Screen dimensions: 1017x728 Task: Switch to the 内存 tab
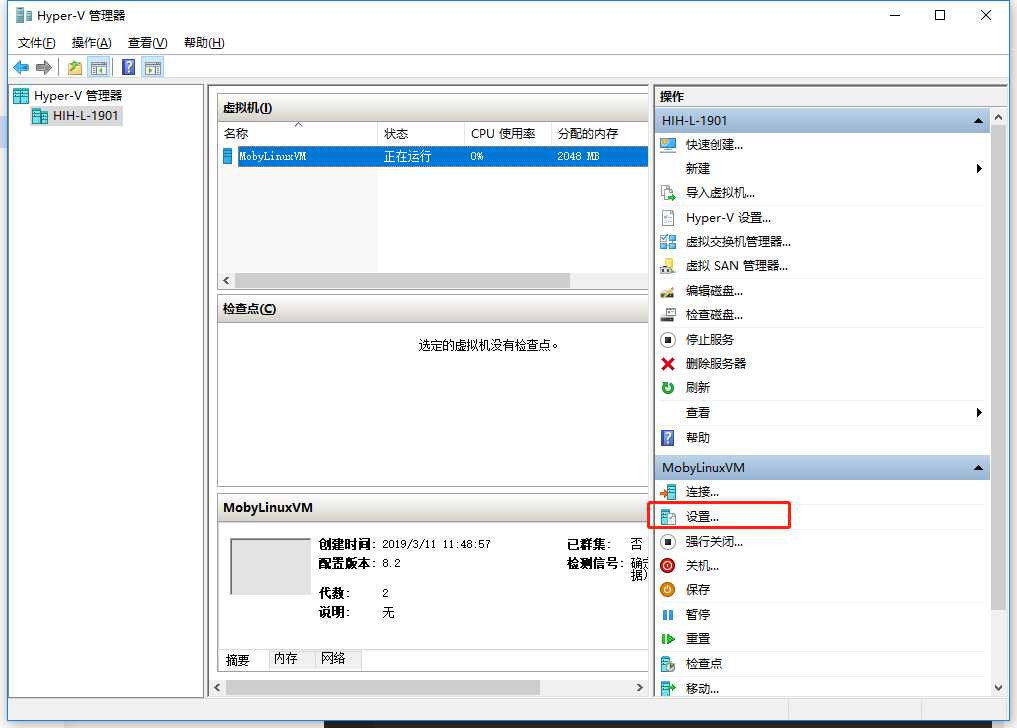[x=285, y=659]
